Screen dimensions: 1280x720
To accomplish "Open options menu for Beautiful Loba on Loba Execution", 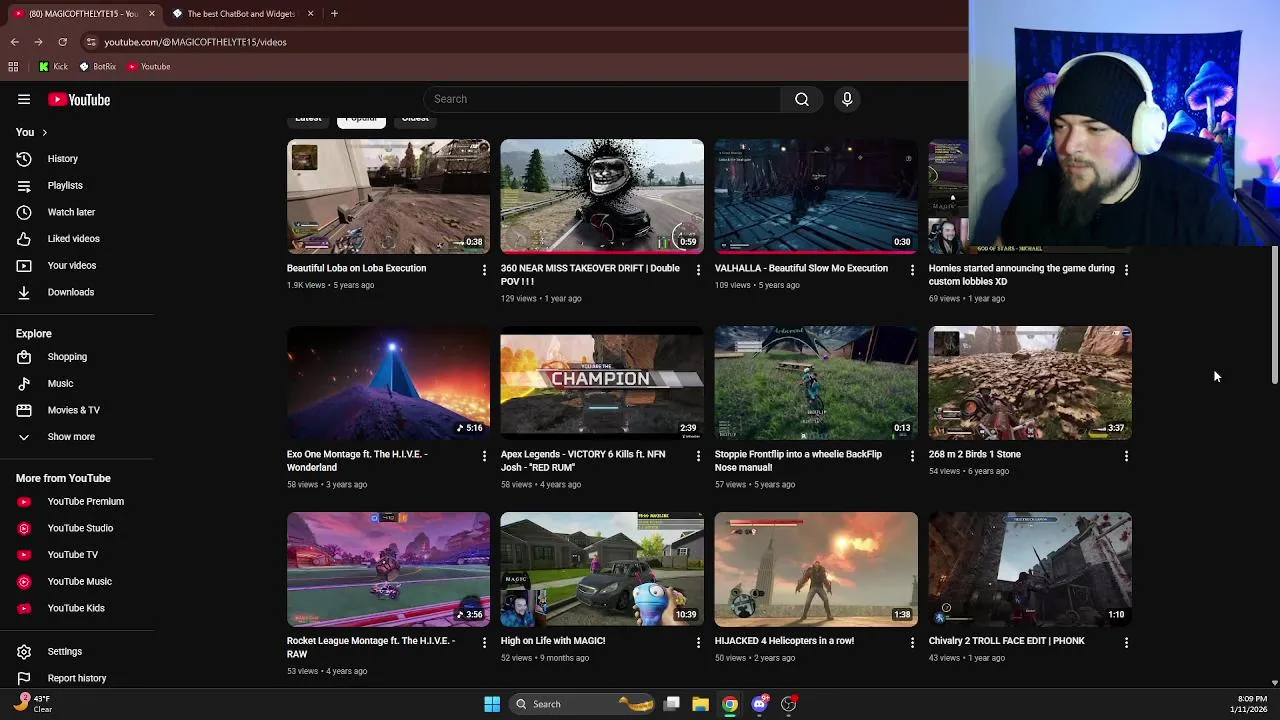I will click(x=484, y=270).
